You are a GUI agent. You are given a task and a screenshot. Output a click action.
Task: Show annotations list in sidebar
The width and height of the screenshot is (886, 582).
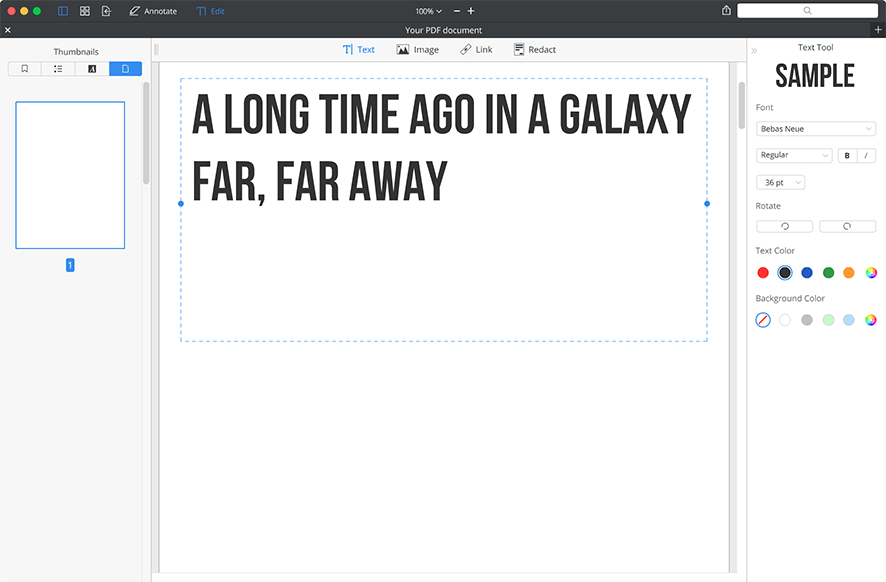pyautogui.click(x=92, y=69)
